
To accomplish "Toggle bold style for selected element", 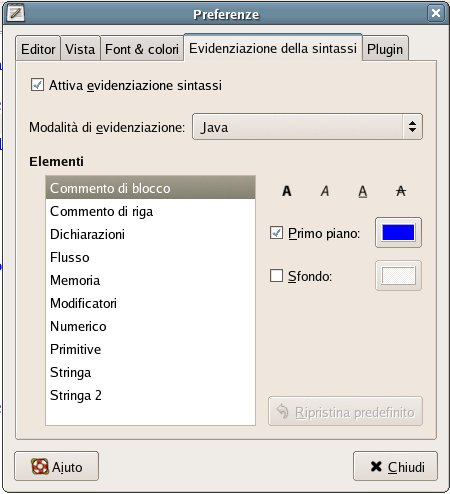I will pos(287,191).
